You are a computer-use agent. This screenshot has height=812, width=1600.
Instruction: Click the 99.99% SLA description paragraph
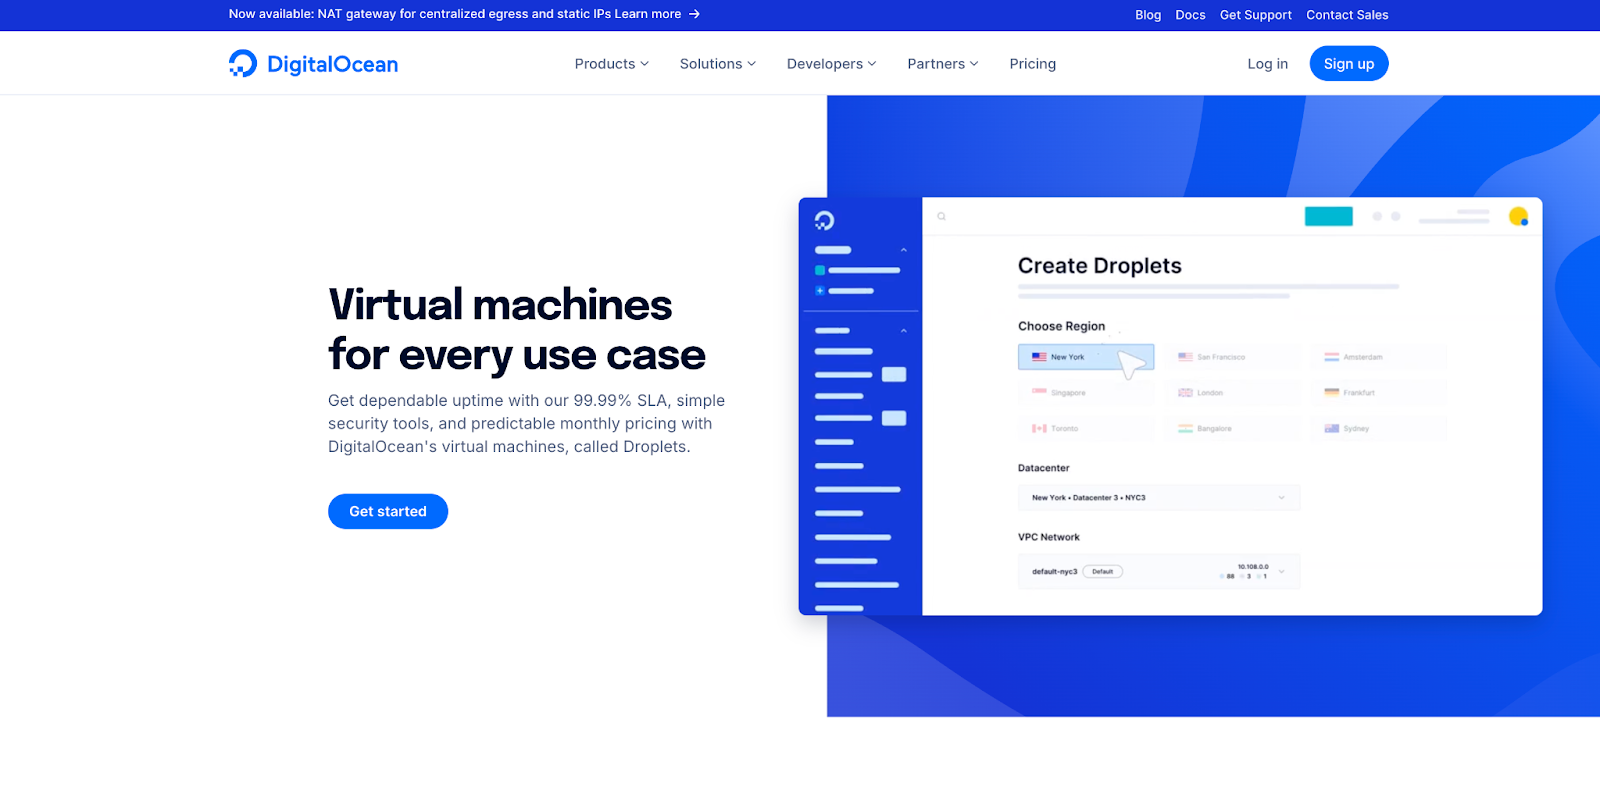pyautogui.click(x=527, y=423)
